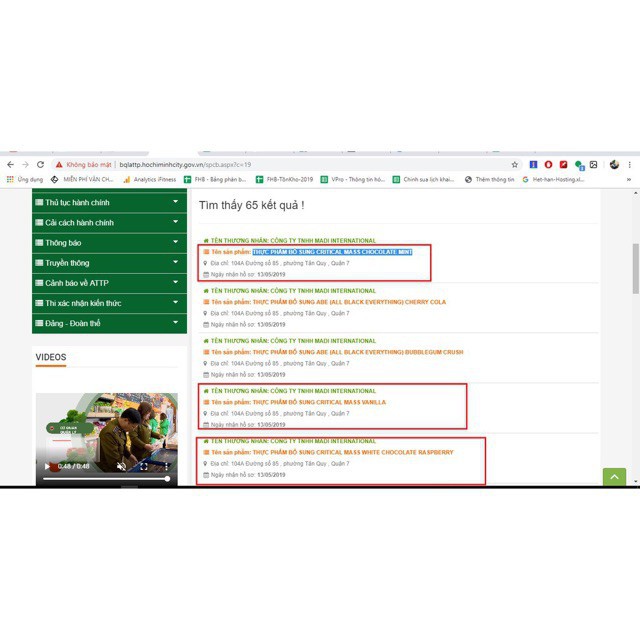Open the Thi xác nhận kiến thức menu
Image resolution: width=640 pixels, height=640 pixels.
(x=108, y=303)
